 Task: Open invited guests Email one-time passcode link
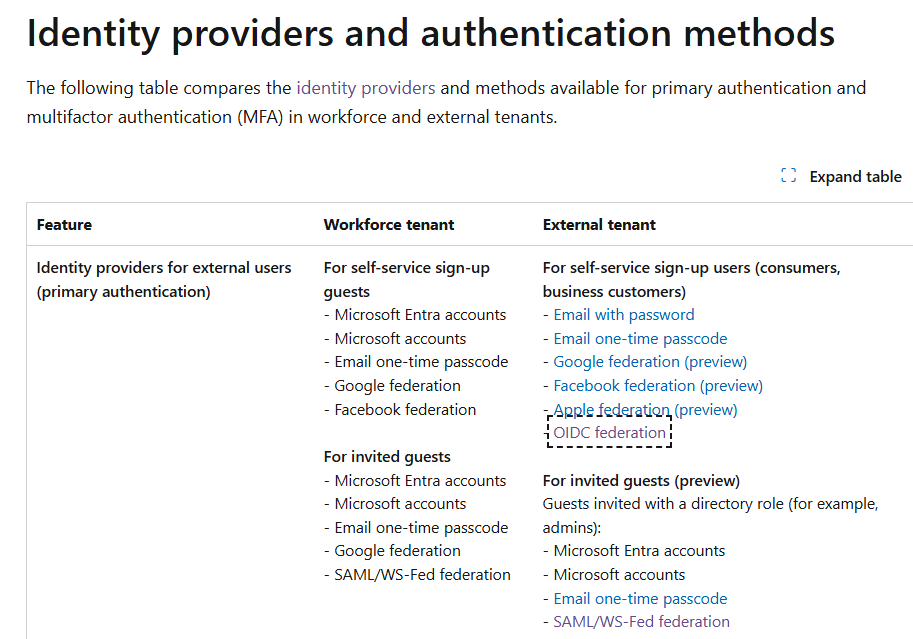coord(640,598)
